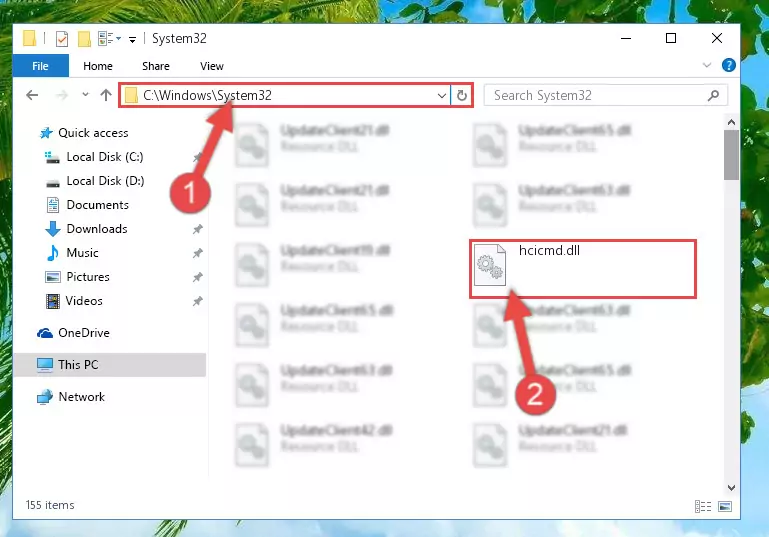The width and height of the screenshot is (769, 537).
Task: Click the pin icon next to Videos
Action: pyautogui.click(x=198, y=301)
